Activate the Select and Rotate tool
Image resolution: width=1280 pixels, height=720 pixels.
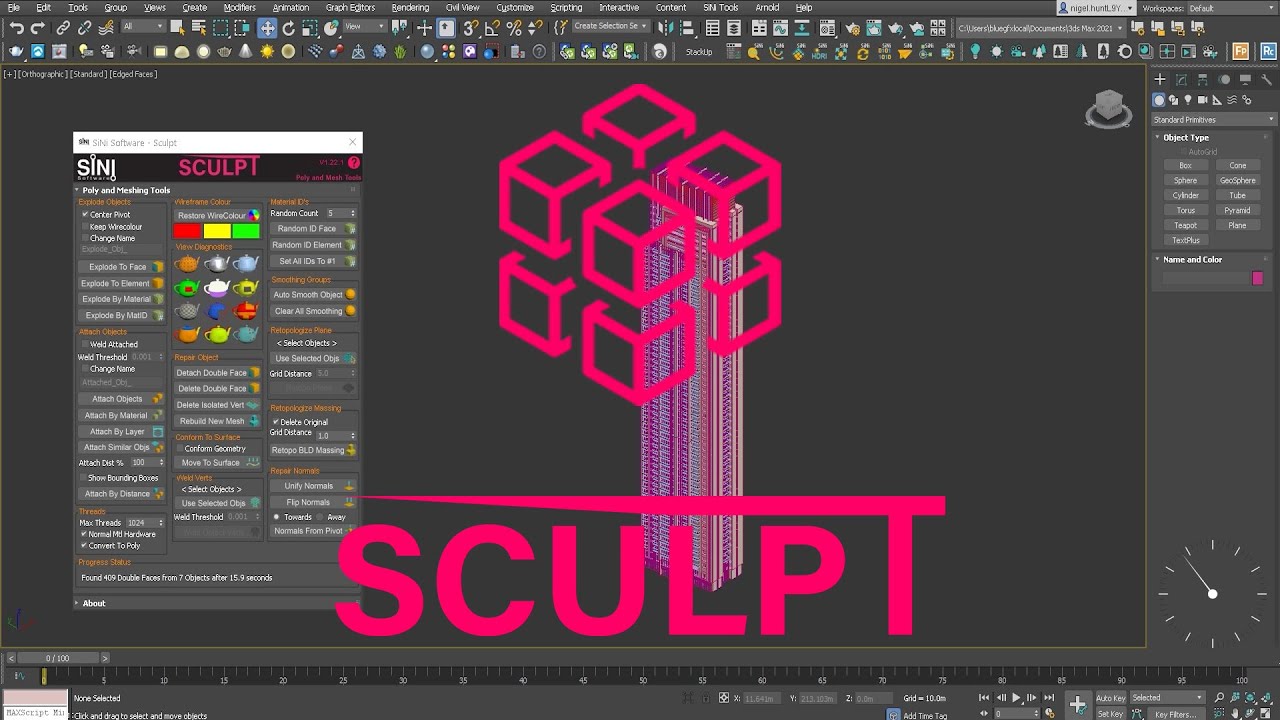[x=289, y=28]
